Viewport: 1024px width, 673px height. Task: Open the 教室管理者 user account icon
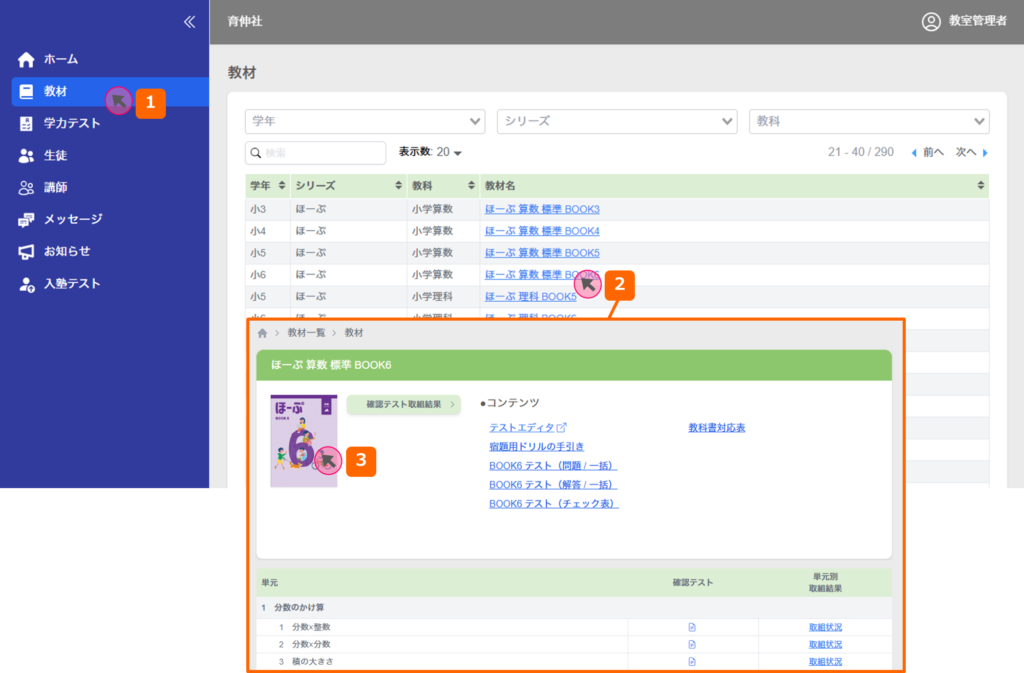pyautogui.click(x=931, y=21)
